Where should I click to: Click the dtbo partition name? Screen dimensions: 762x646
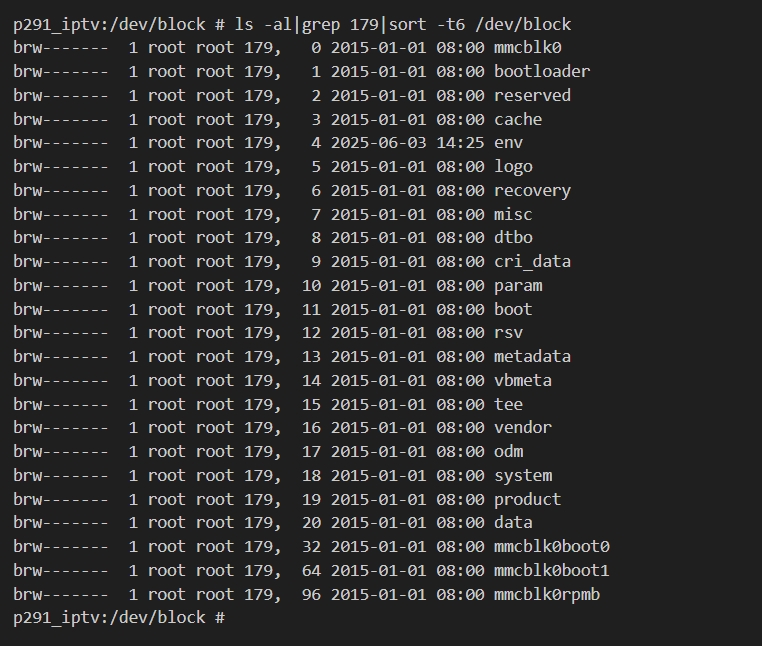(513, 238)
